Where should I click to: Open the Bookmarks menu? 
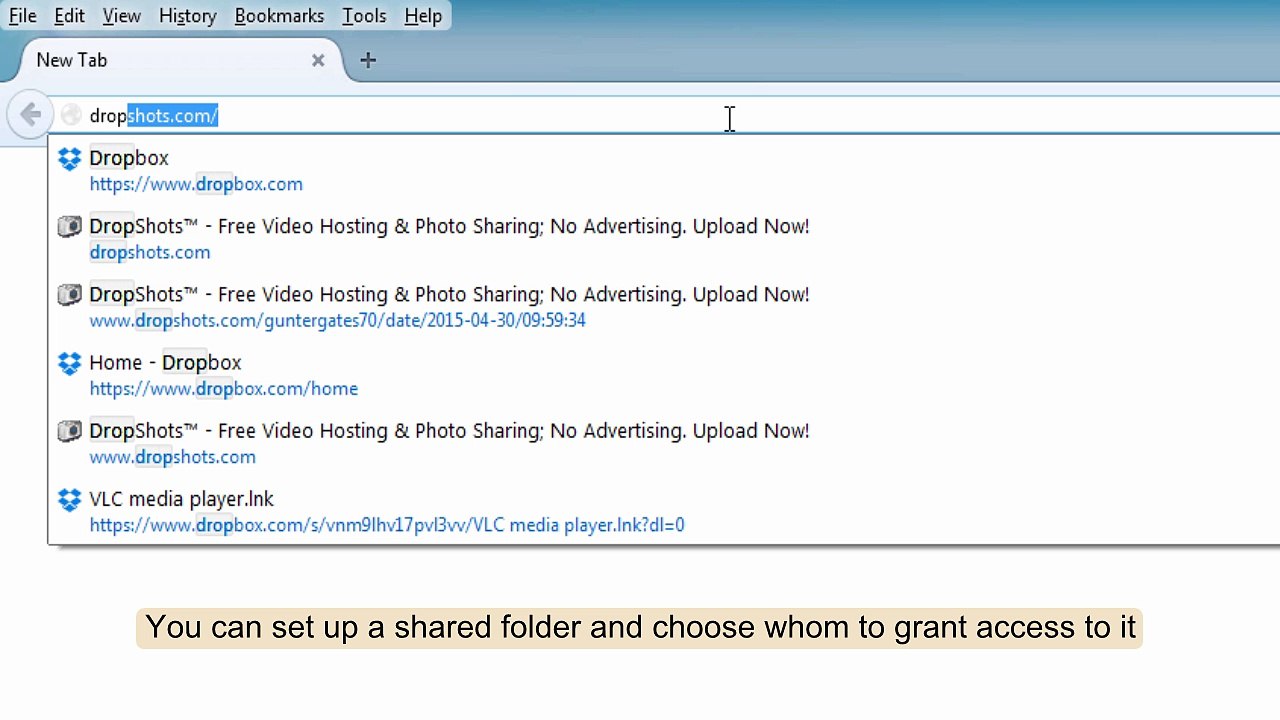(279, 16)
